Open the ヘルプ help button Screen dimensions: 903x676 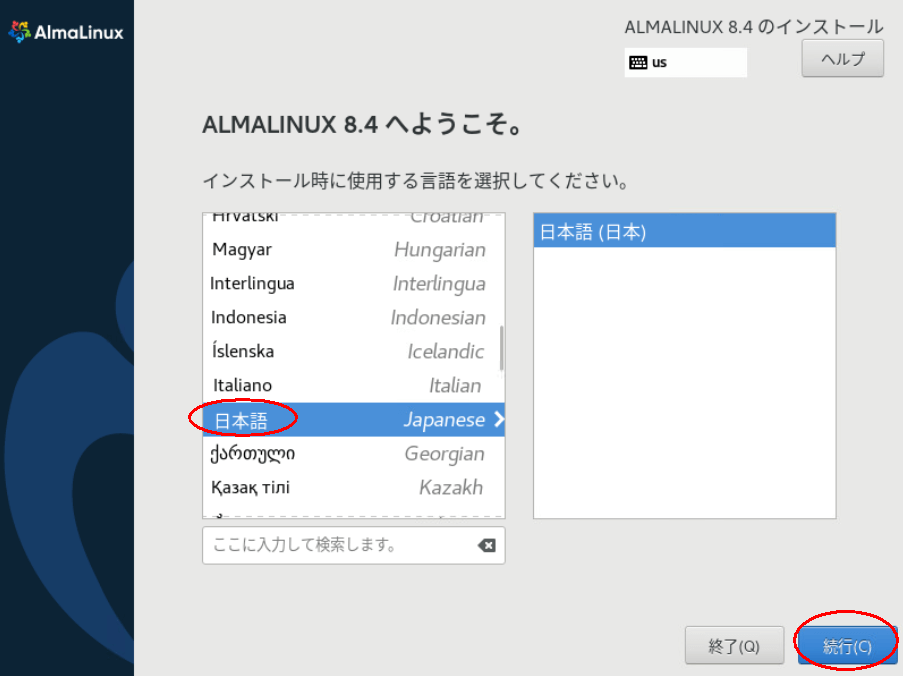[x=843, y=58]
